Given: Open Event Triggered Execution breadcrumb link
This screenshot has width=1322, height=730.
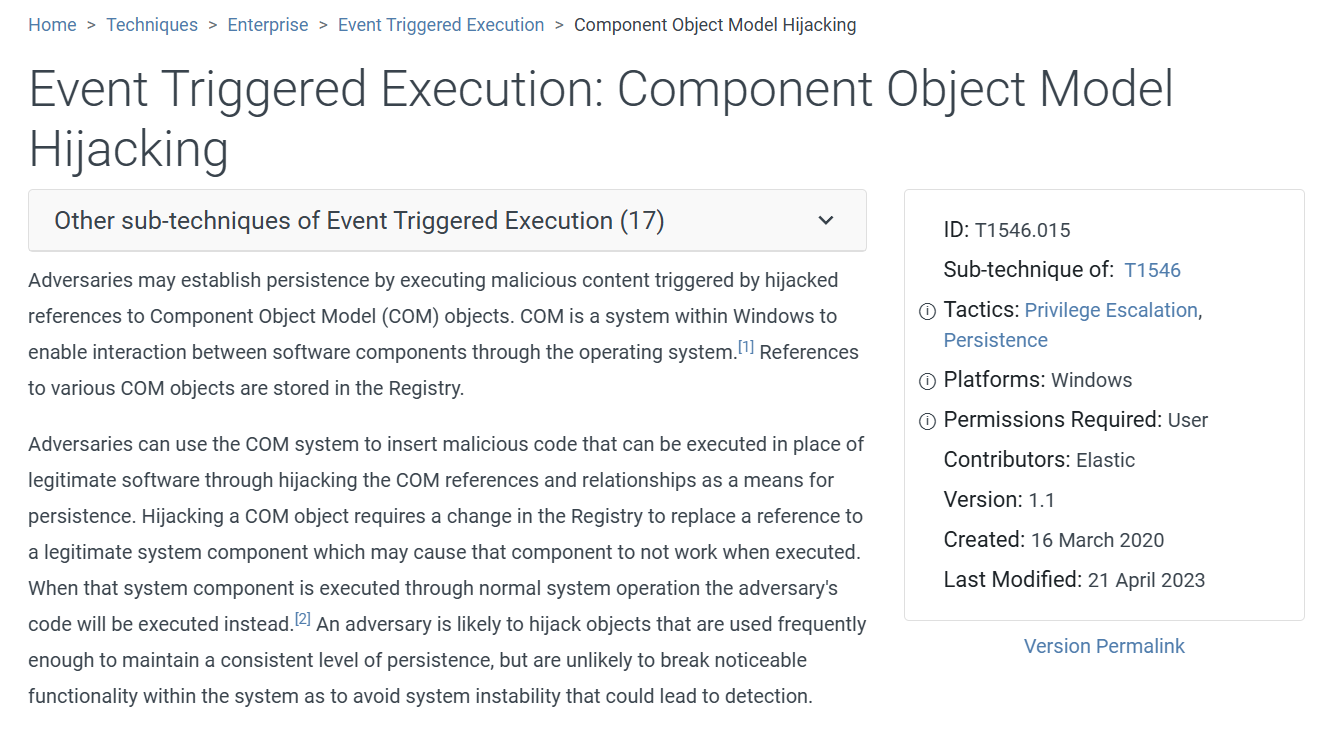Looking at the screenshot, I should pyautogui.click(x=441, y=25).
